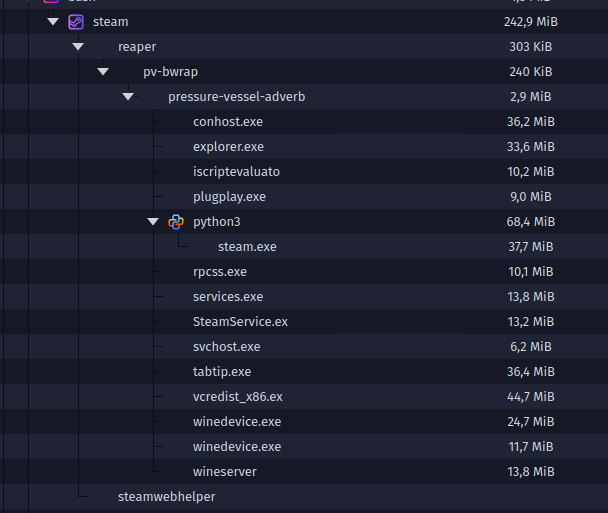The height and width of the screenshot is (513, 608).
Task: Click the 33,6 MiB memory value
Action: [531, 147]
